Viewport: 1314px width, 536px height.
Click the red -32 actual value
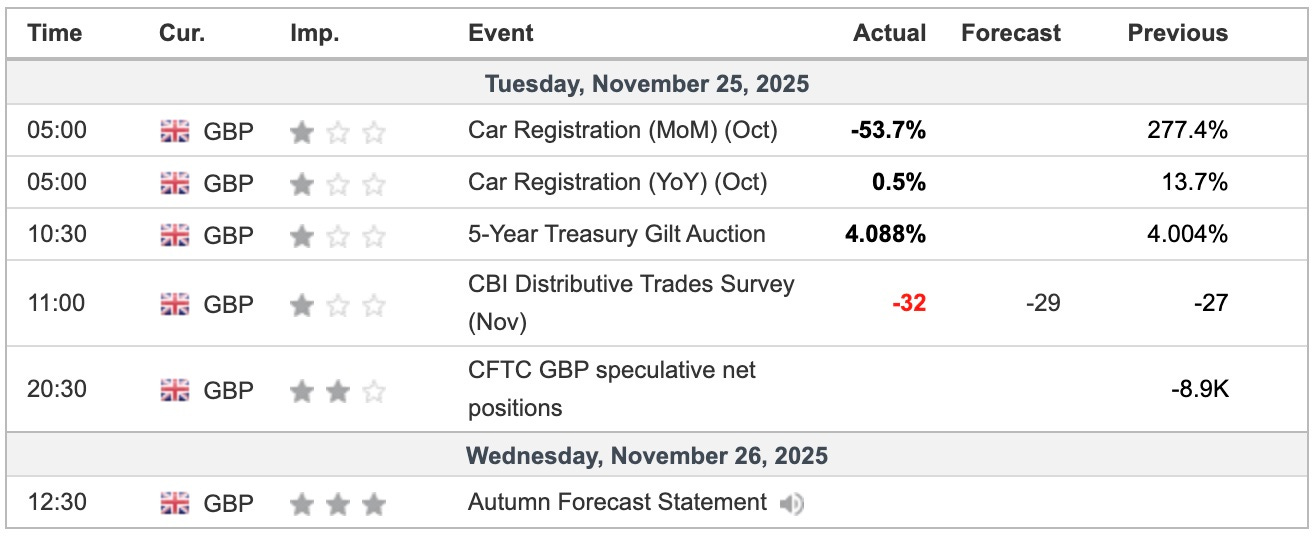[x=909, y=304]
